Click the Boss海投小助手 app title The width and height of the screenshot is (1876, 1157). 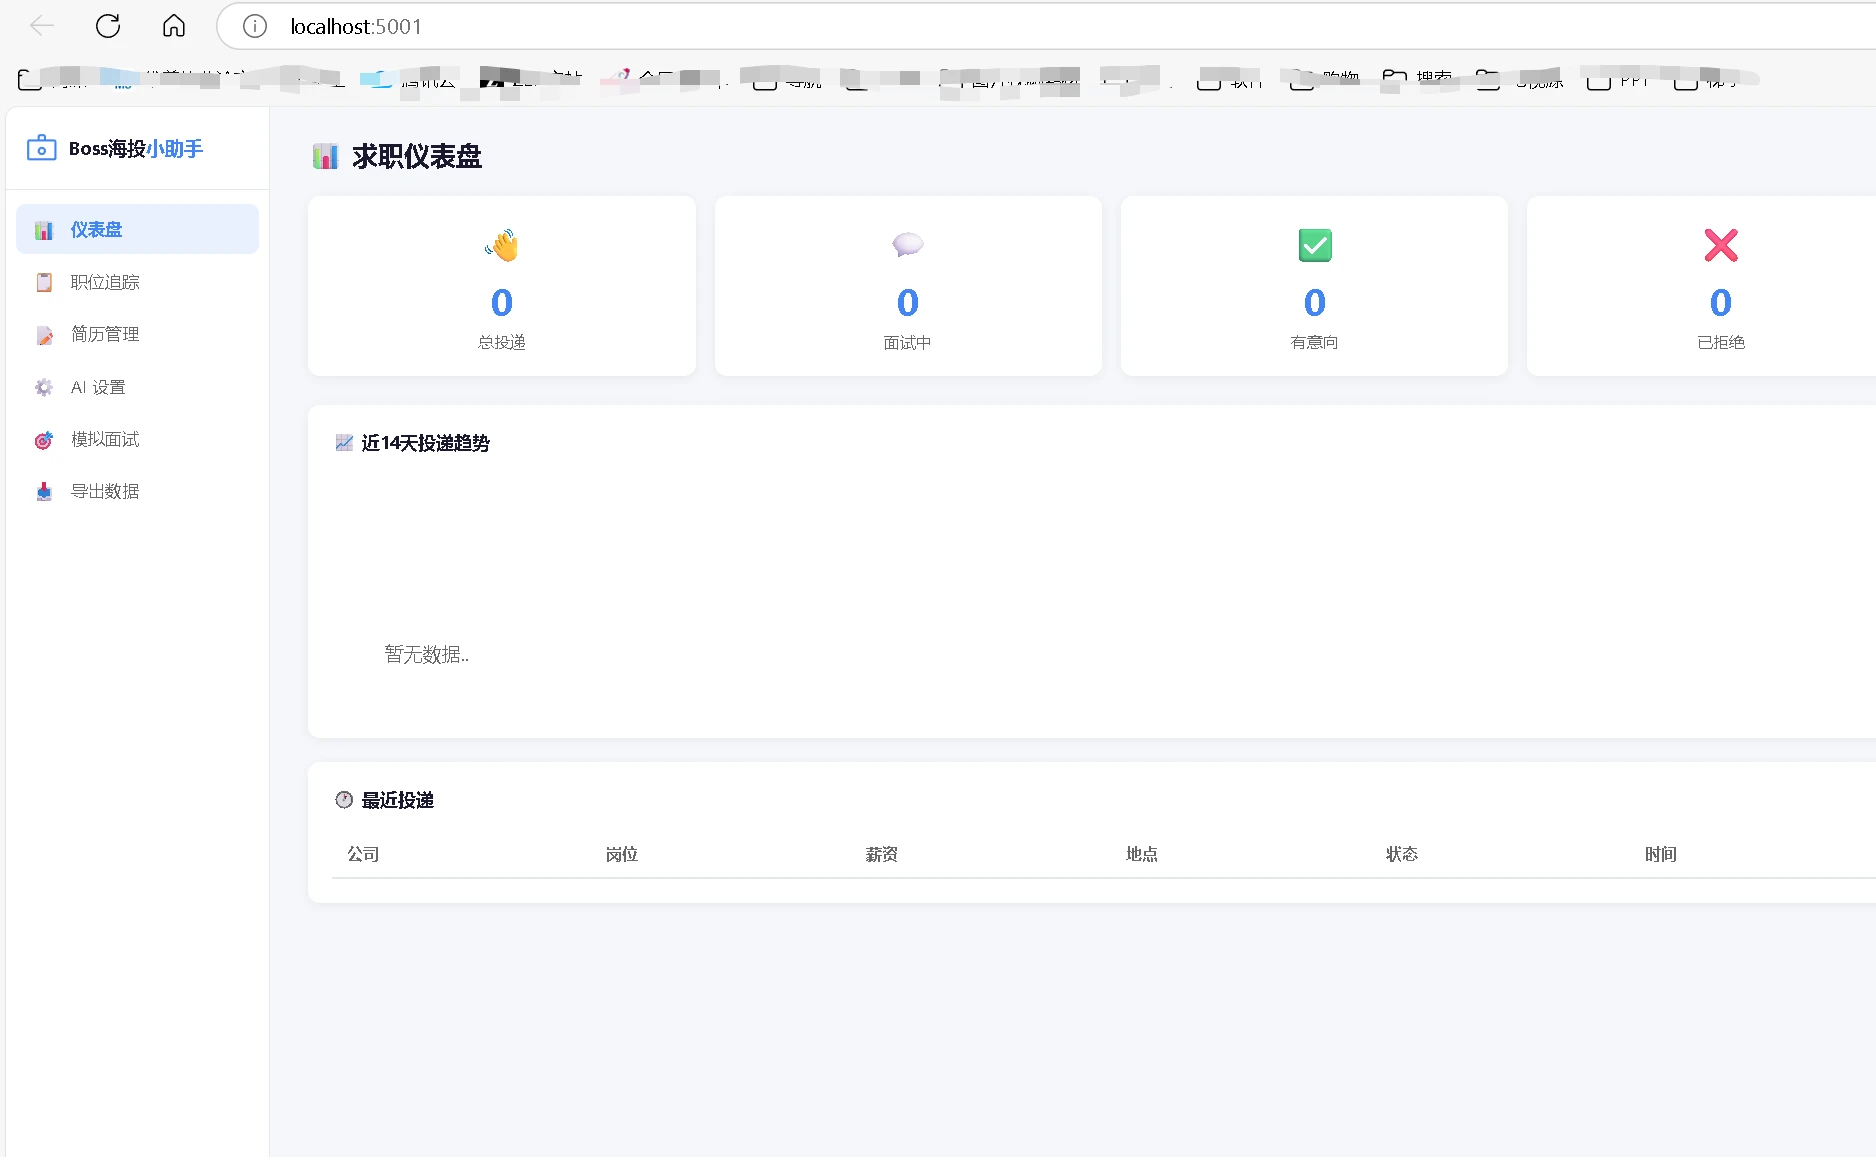tap(136, 149)
